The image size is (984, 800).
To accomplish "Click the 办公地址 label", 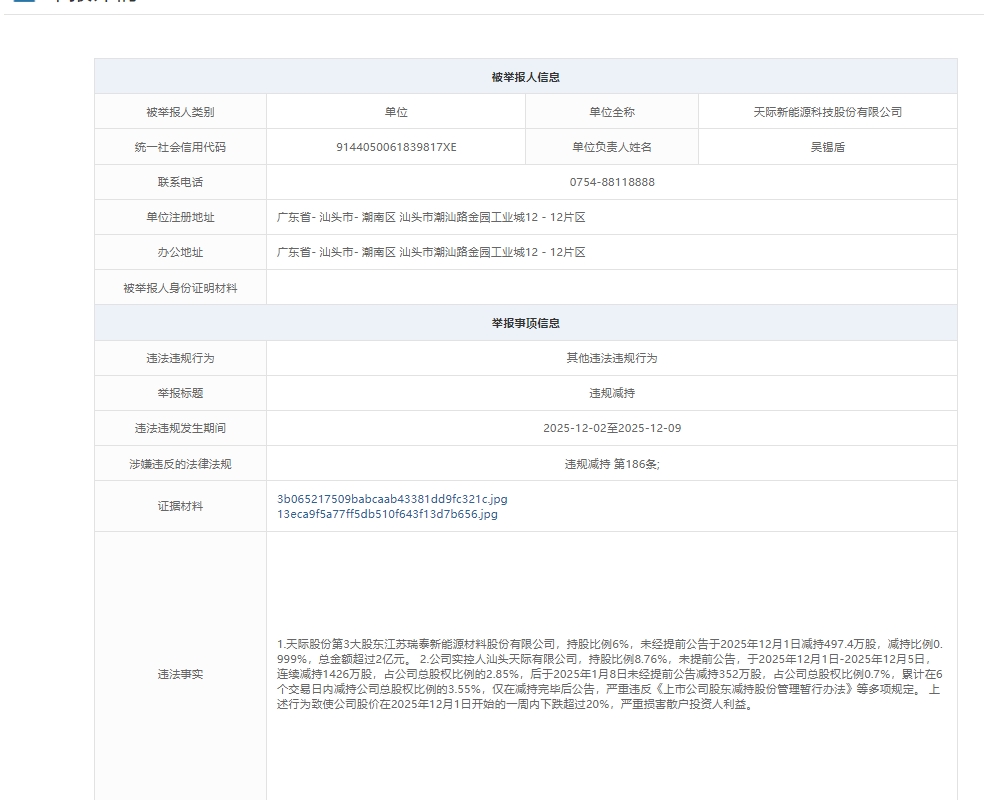I will [180, 253].
